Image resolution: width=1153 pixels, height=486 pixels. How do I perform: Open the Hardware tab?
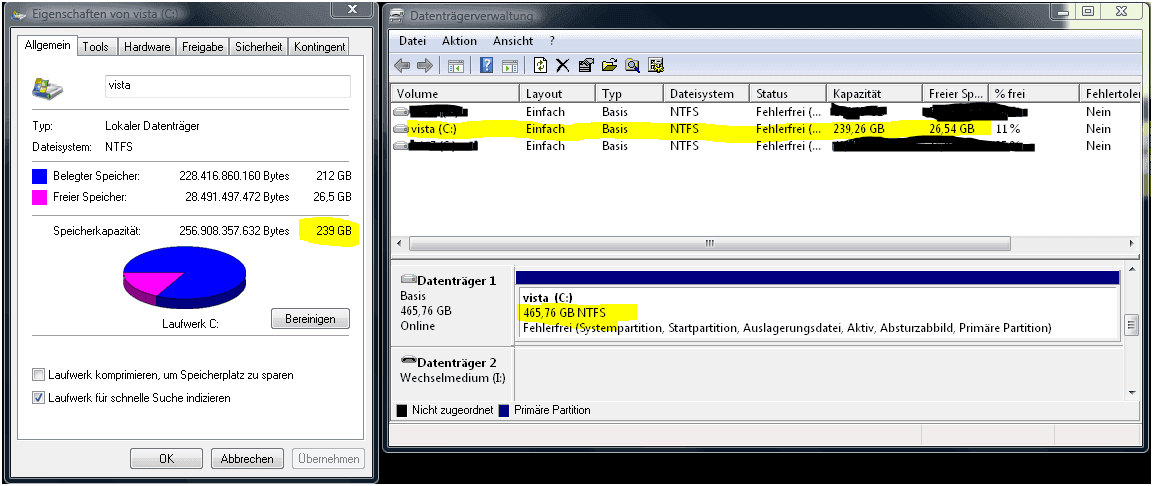click(147, 46)
